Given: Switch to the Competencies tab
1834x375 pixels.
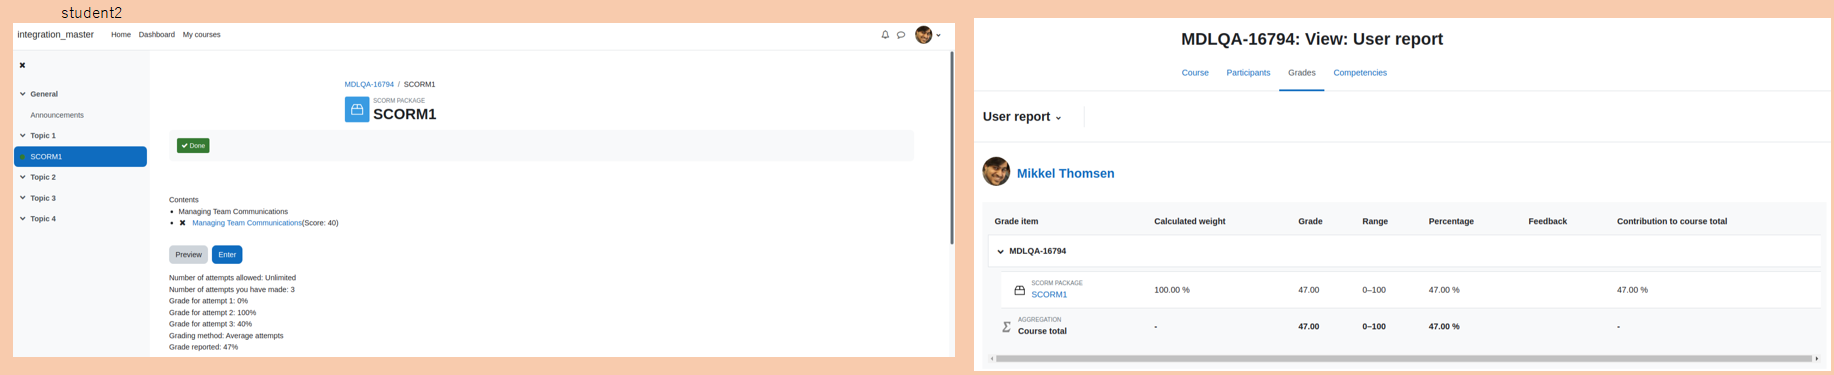Looking at the screenshot, I should point(1360,73).
